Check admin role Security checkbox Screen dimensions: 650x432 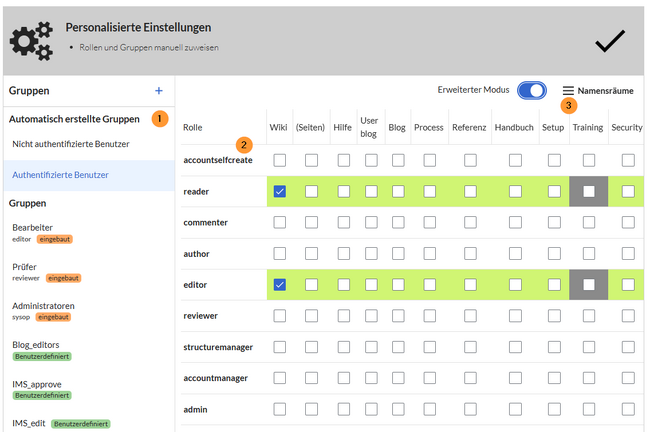coord(627,410)
